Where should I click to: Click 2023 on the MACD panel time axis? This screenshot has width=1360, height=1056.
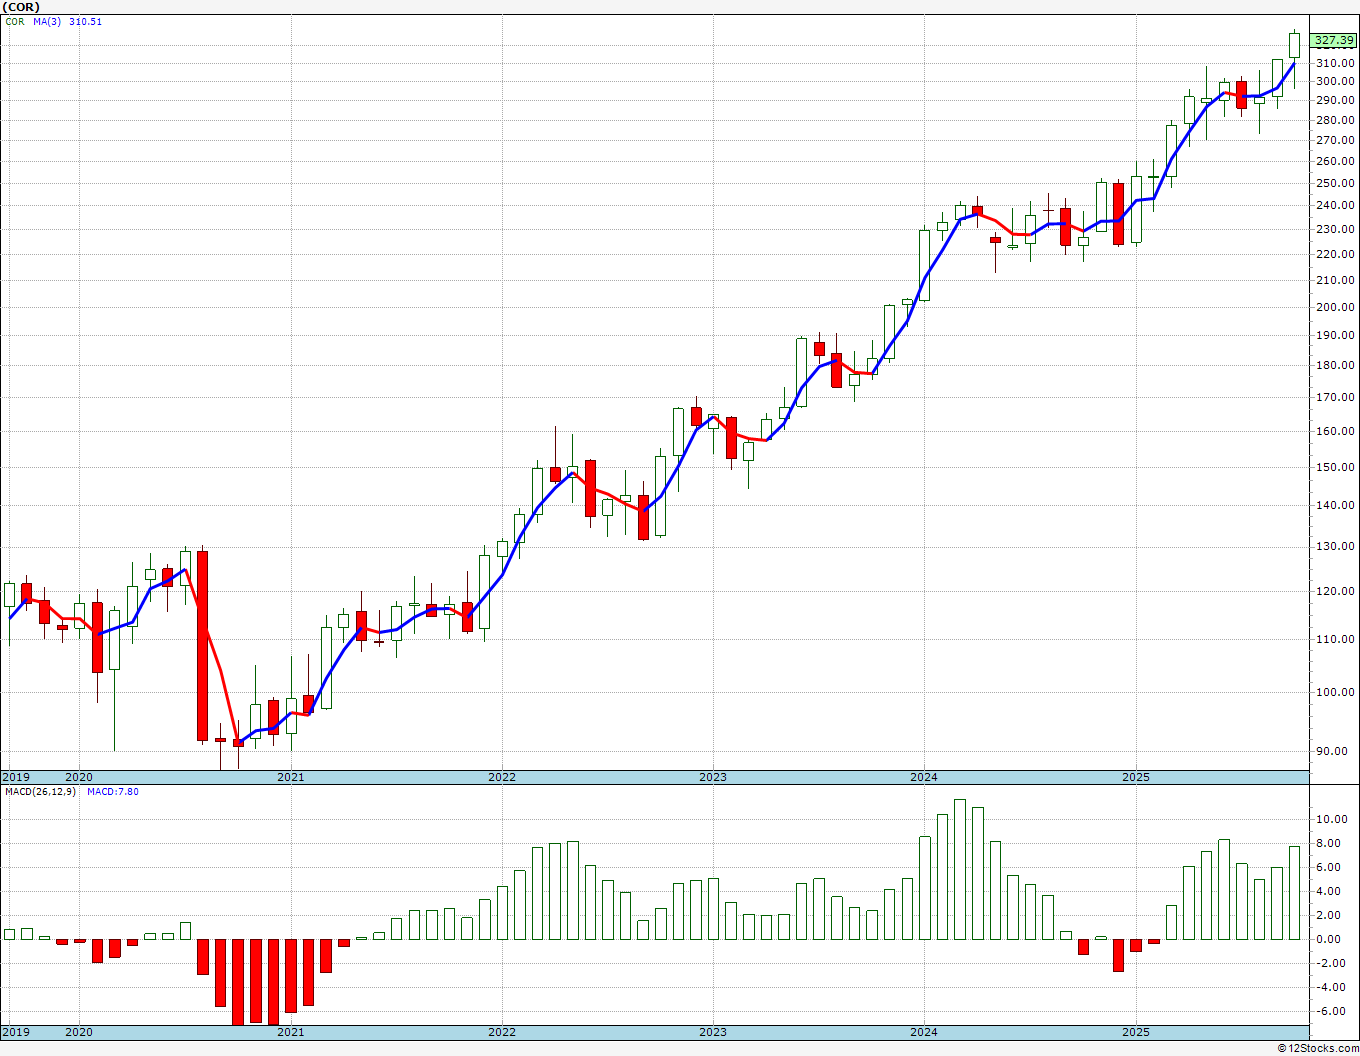[x=712, y=1032]
